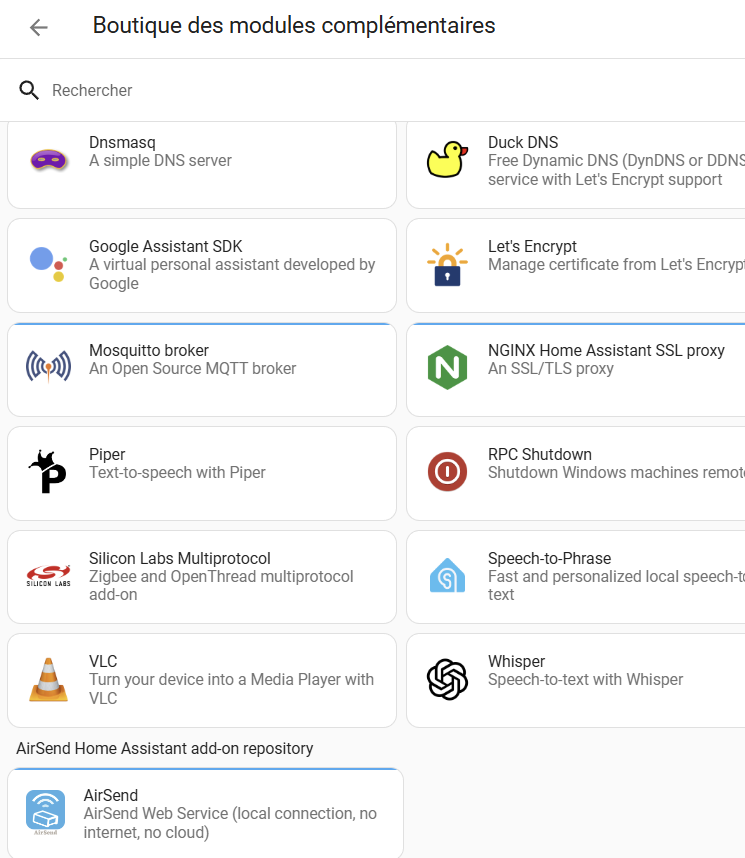745x858 pixels.
Task: Click the Whisper OpenAI knot icon
Action: pos(447,679)
